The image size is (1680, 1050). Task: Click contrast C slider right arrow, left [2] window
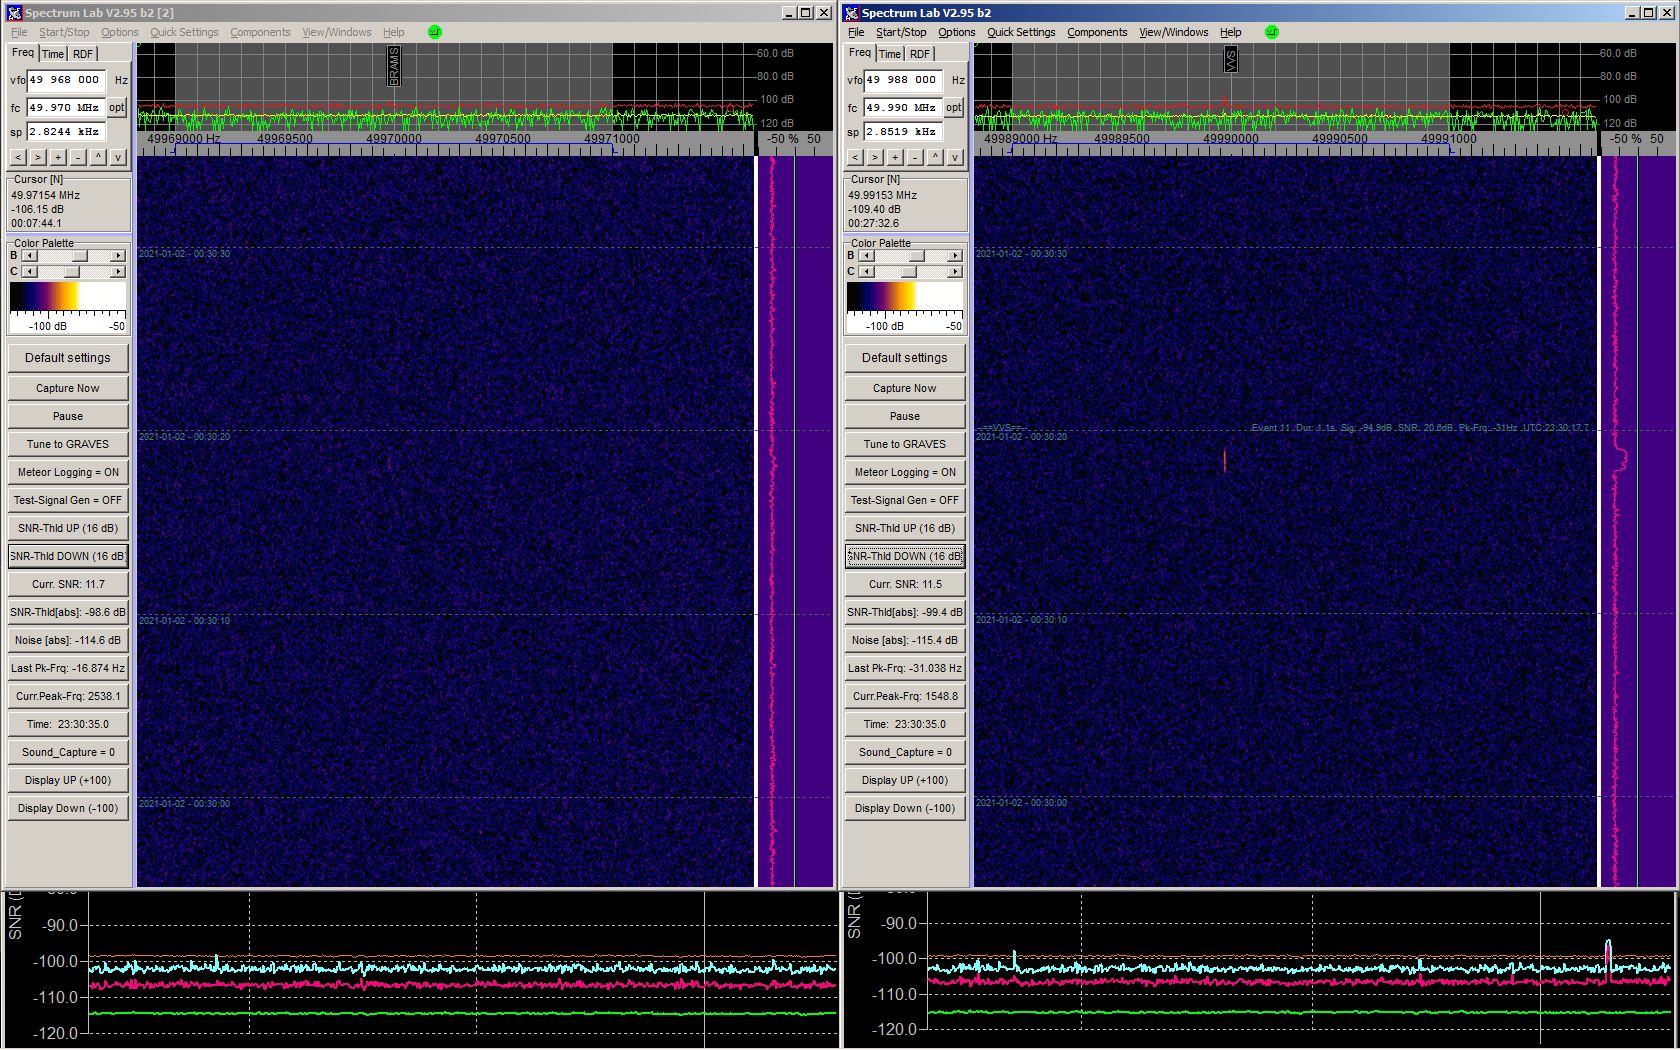pos(118,272)
